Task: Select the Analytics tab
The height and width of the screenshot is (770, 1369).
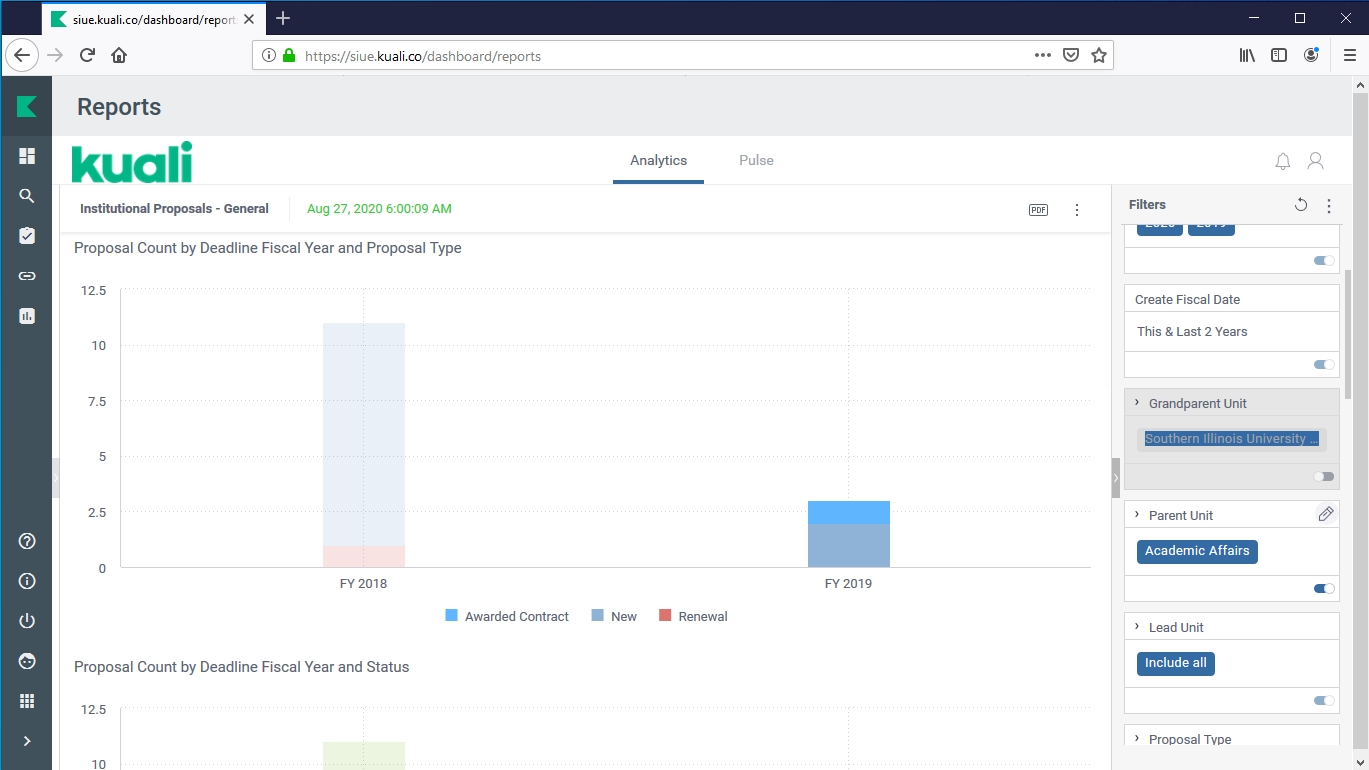Action: 658,160
